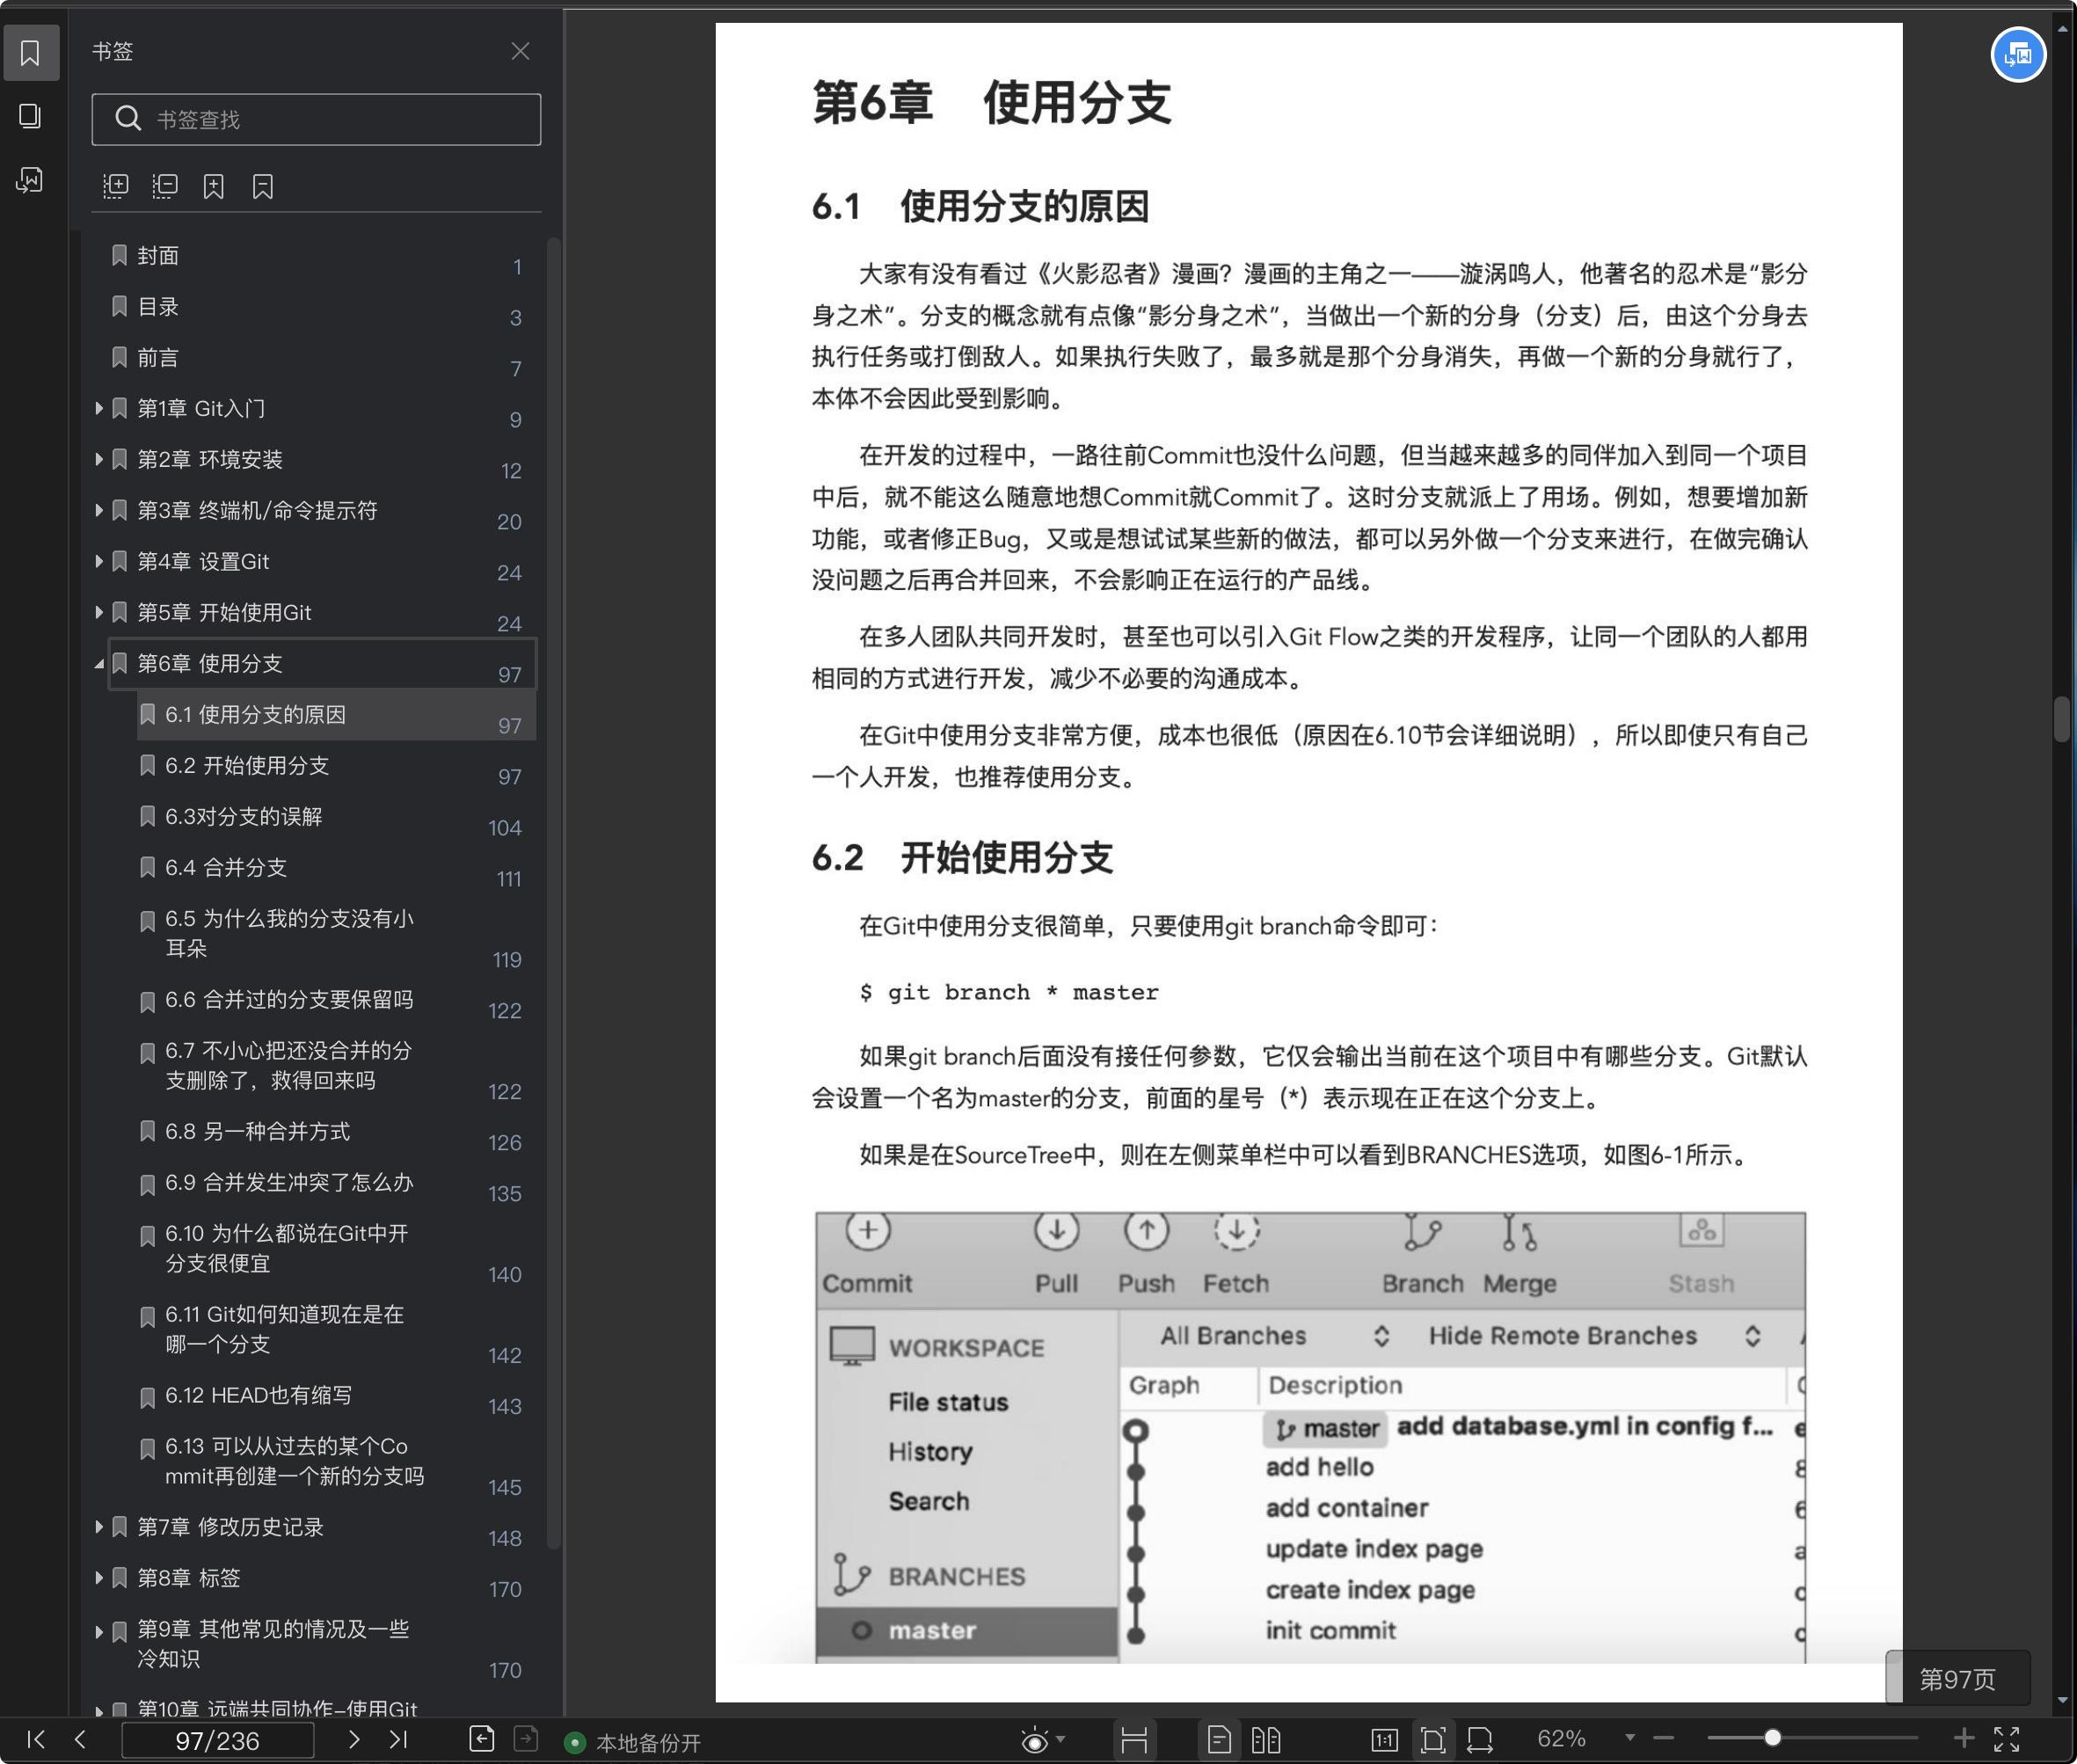Open the 封面 bookmark
2077x1764 pixels.
(158, 256)
